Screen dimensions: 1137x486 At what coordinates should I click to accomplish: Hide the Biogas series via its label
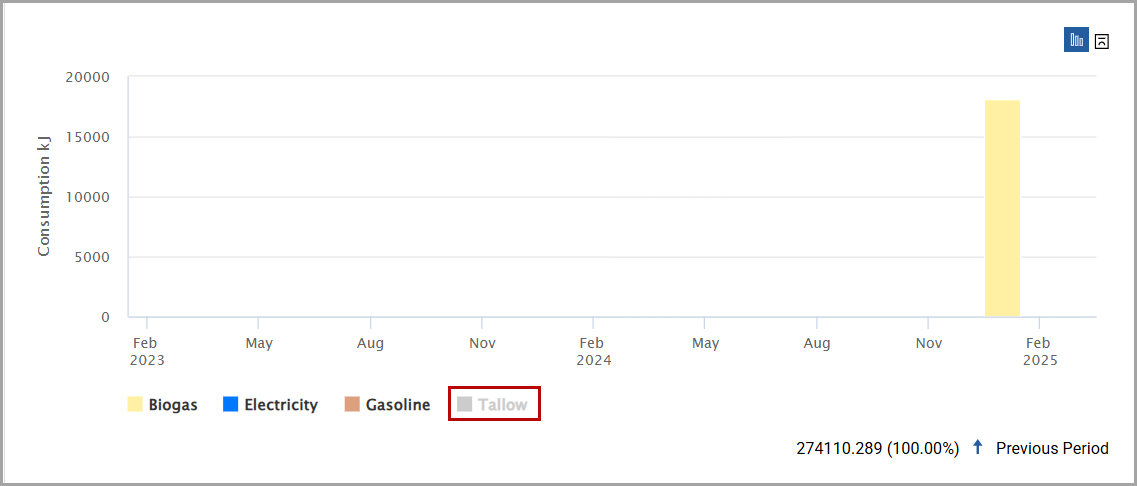click(x=173, y=405)
